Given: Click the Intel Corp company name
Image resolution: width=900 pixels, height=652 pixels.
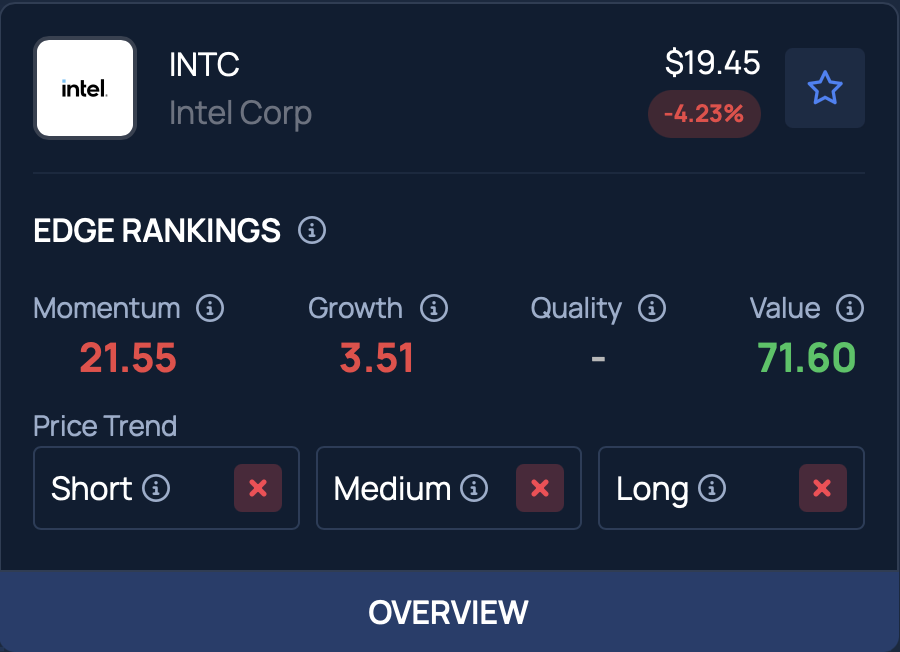Looking at the screenshot, I should (240, 113).
